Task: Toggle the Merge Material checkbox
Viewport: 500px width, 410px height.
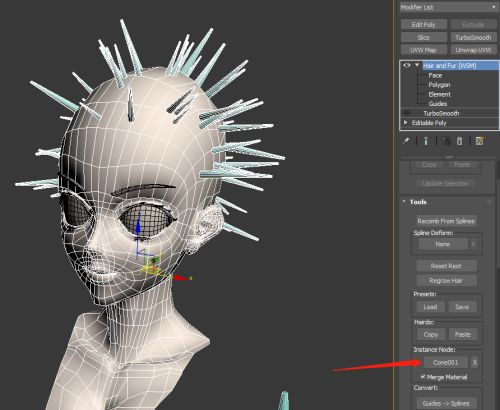Action: click(423, 377)
